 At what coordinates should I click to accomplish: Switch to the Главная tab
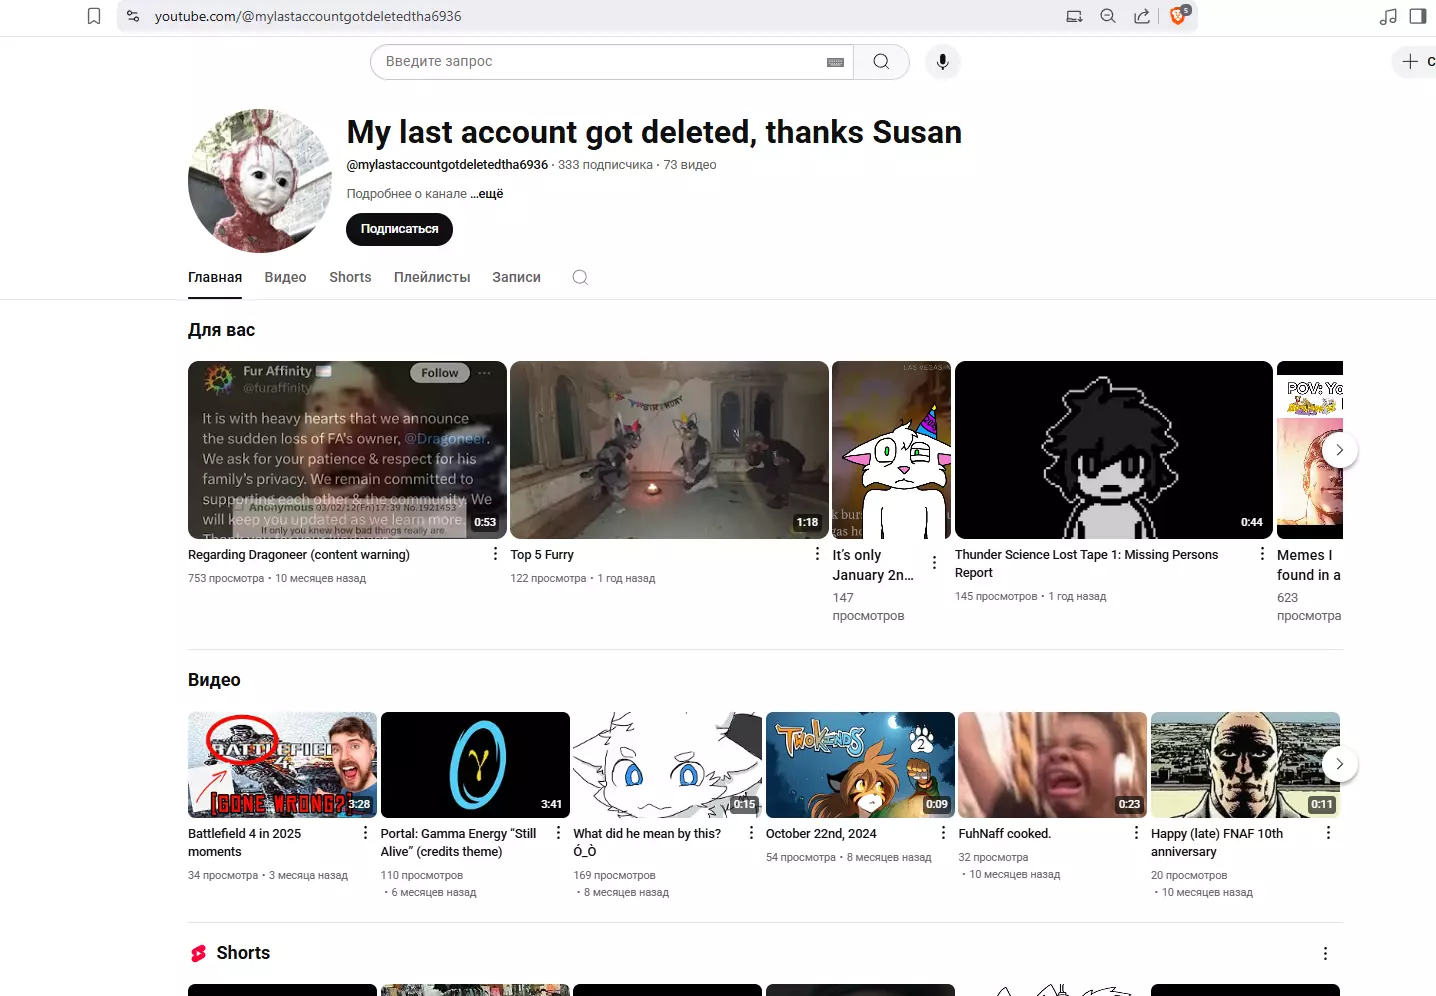[215, 278]
